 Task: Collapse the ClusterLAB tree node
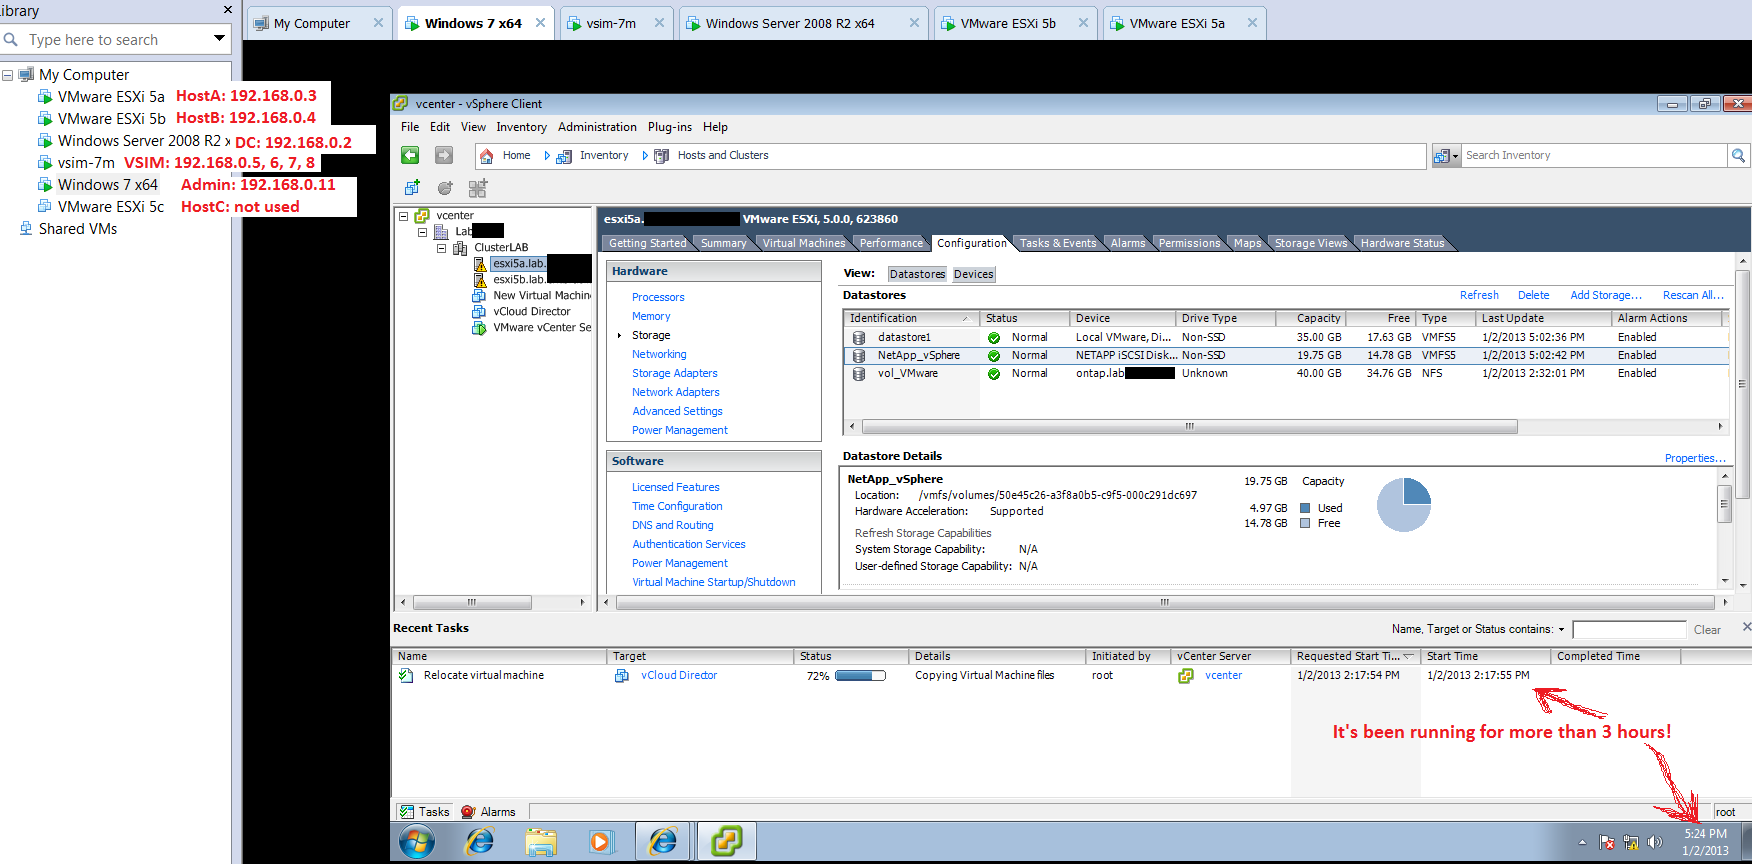tap(441, 248)
